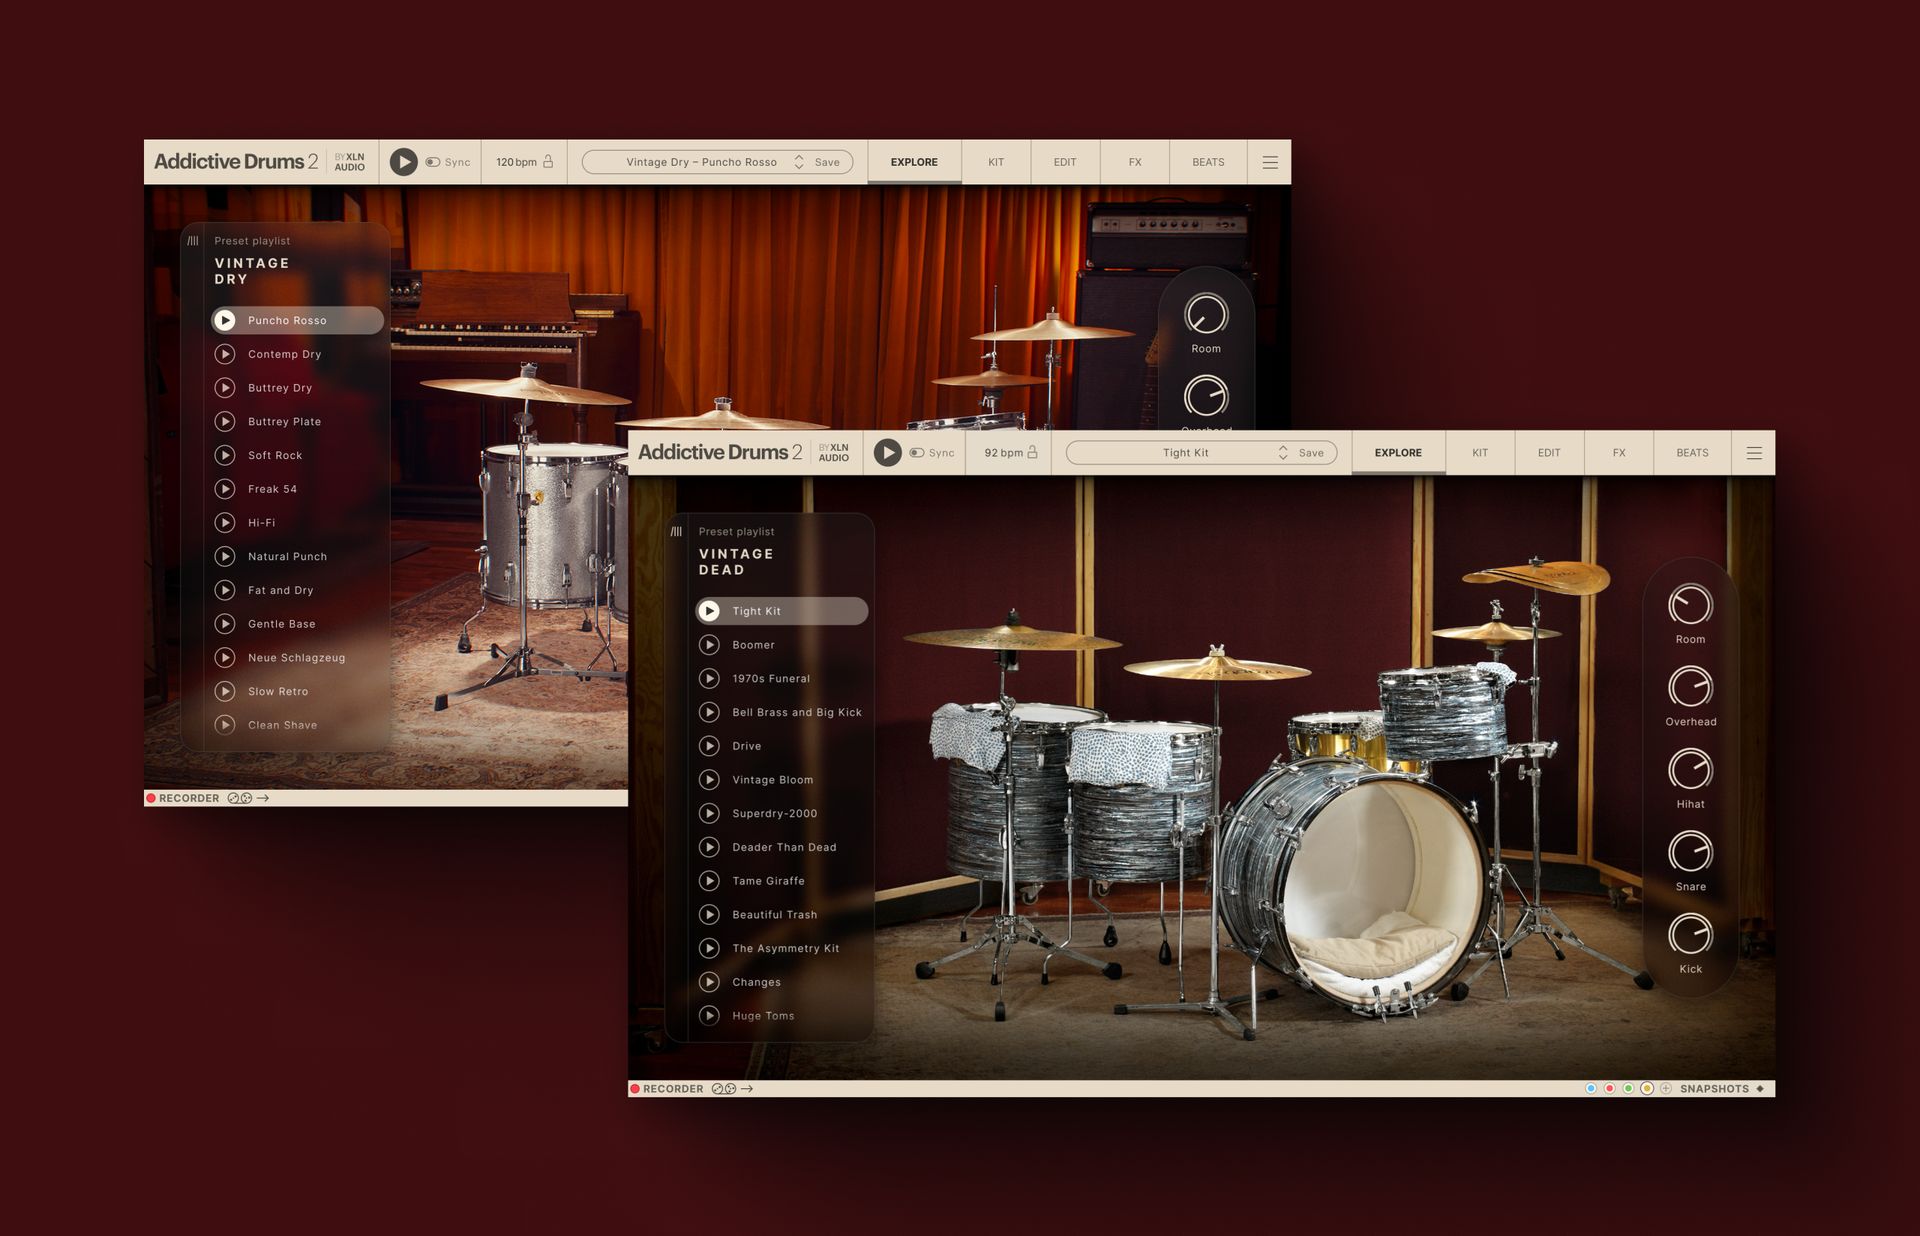Select Changes preset name
The height and width of the screenshot is (1236, 1920).
756,982
